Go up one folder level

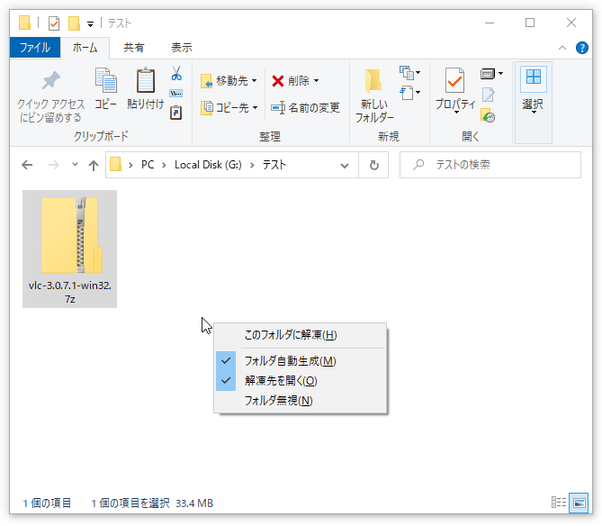coord(93,165)
